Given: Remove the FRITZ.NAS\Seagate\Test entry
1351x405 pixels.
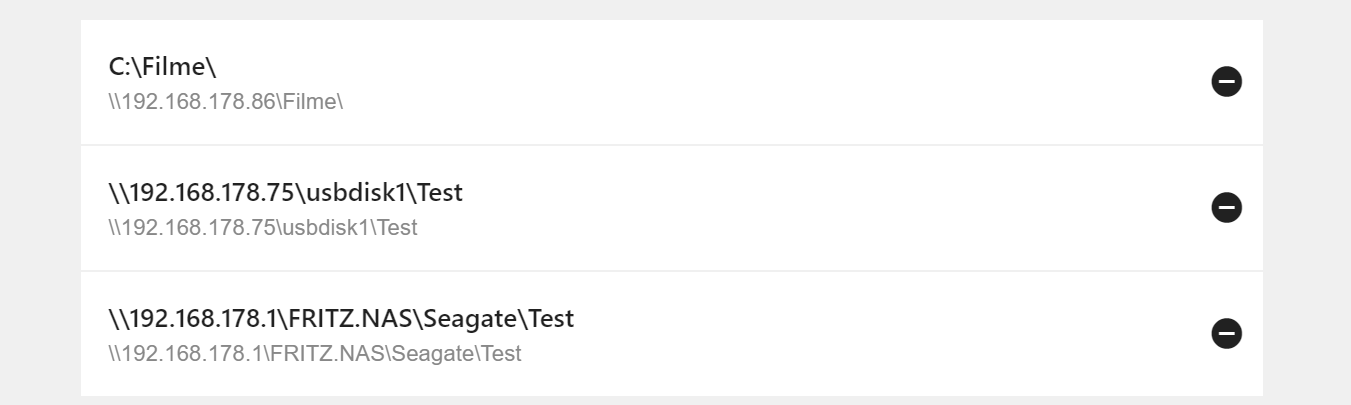Looking at the screenshot, I should pyautogui.click(x=1226, y=333).
